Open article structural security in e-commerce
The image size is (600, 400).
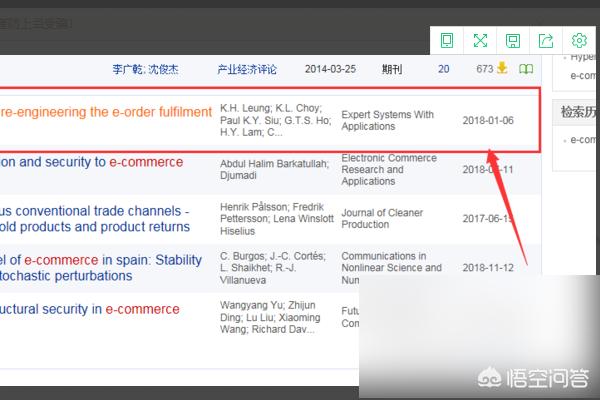click(90, 309)
